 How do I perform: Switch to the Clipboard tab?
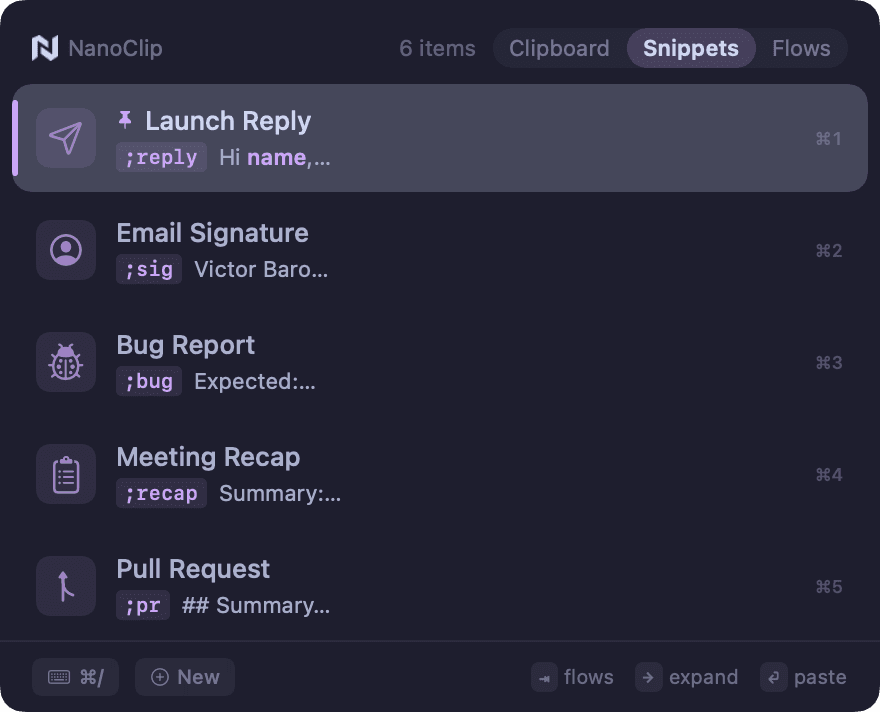pyautogui.click(x=559, y=48)
